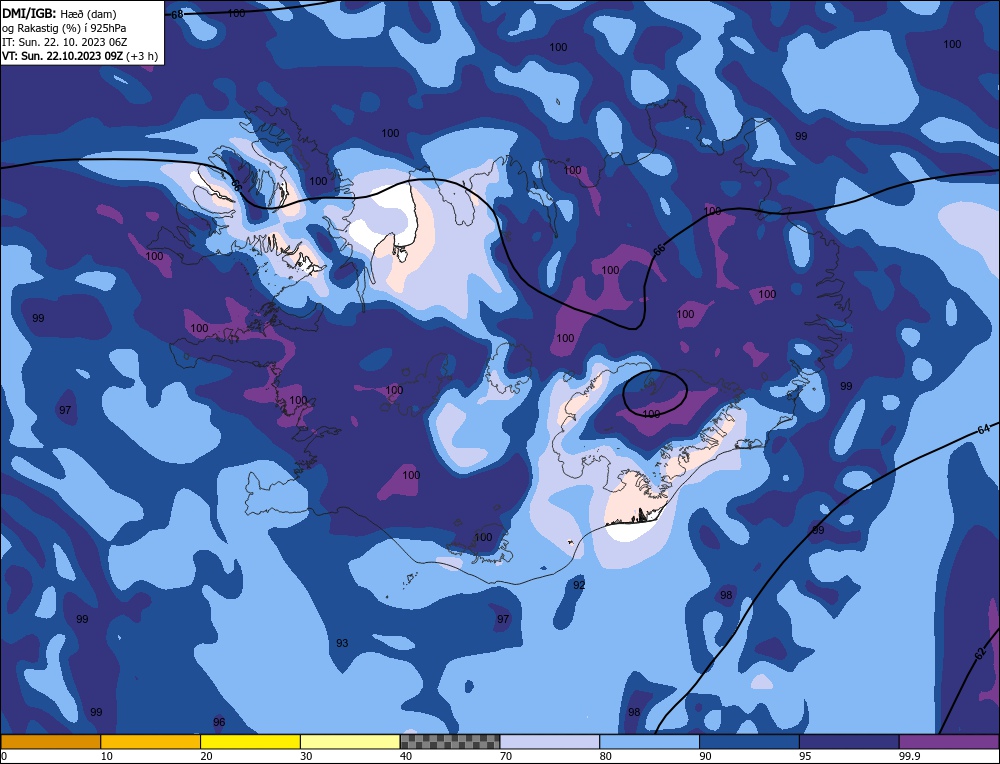Click the '93' humidity value on map

coord(342,643)
